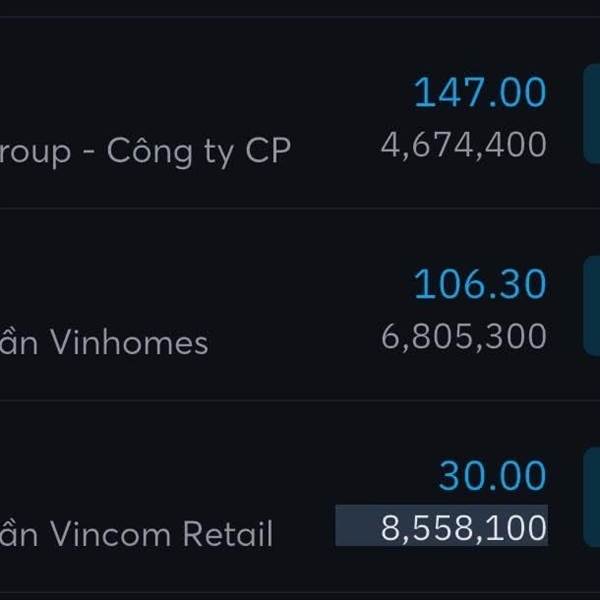
Task: Click the blue badge beside price 30.00
Action: [x=591, y=497]
